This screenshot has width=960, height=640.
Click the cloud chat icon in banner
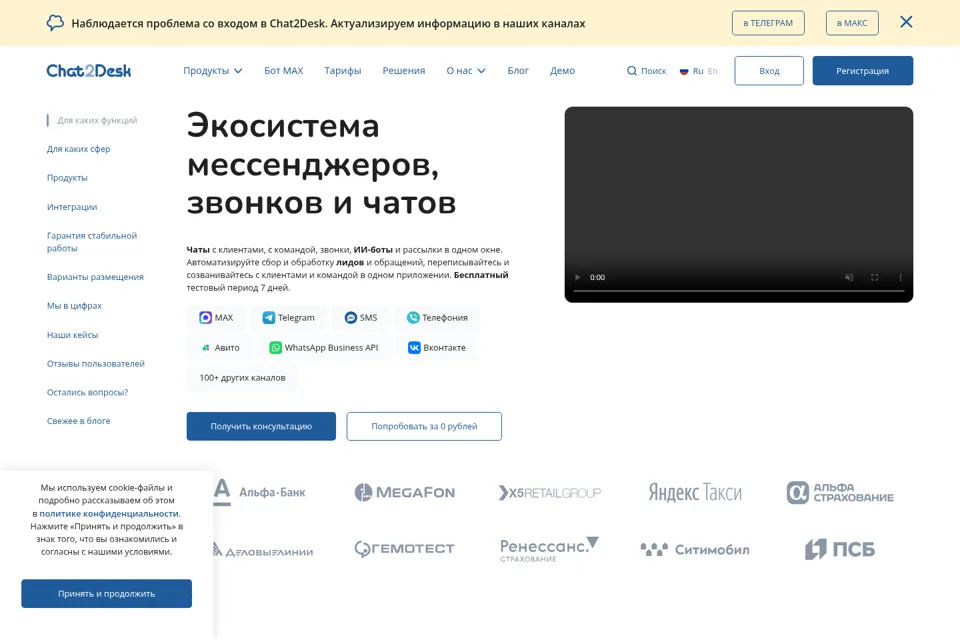pos(55,23)
